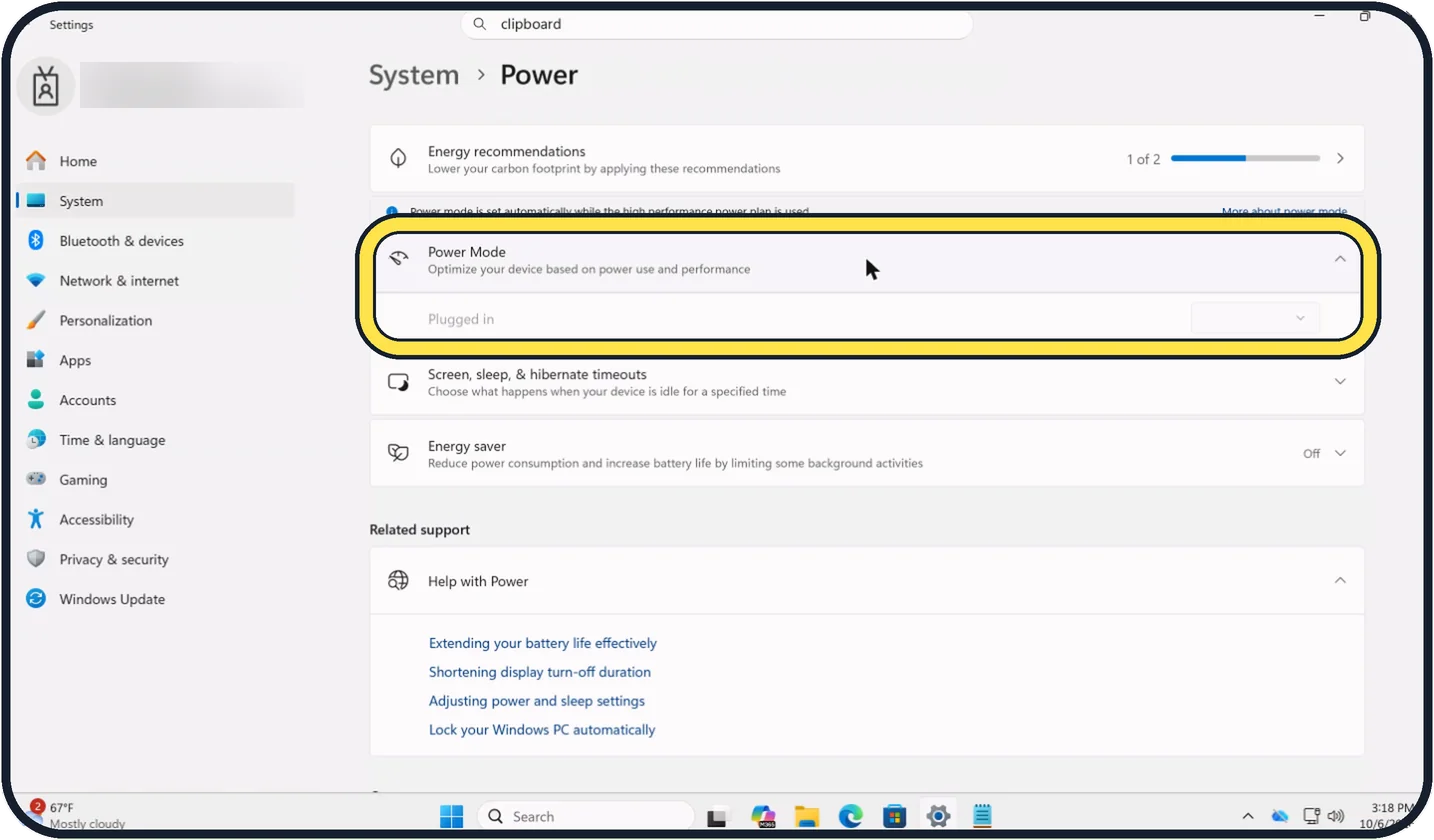This screenshot has height=840, width=1434.
Task: Open "Extending your battery life effectively" link
Action: 543,643
